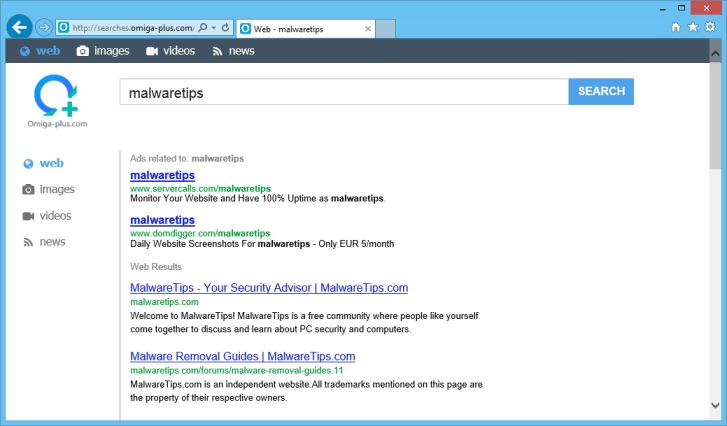The image size is (727, 426).
Task: Click the vertical scrollbar thumb
Action: tap(715, 116)
